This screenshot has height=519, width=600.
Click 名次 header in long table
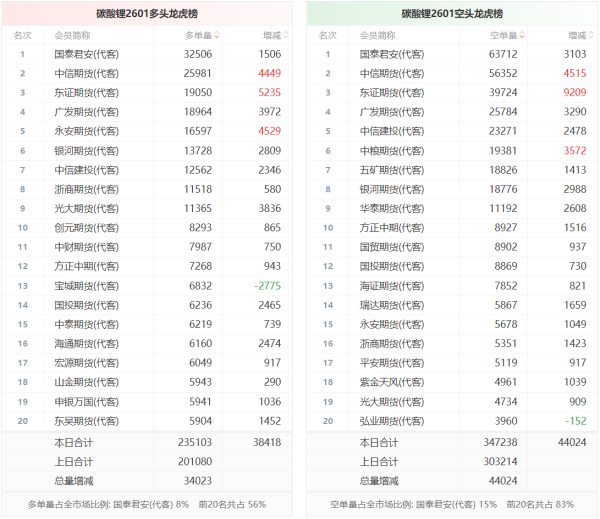23,36
